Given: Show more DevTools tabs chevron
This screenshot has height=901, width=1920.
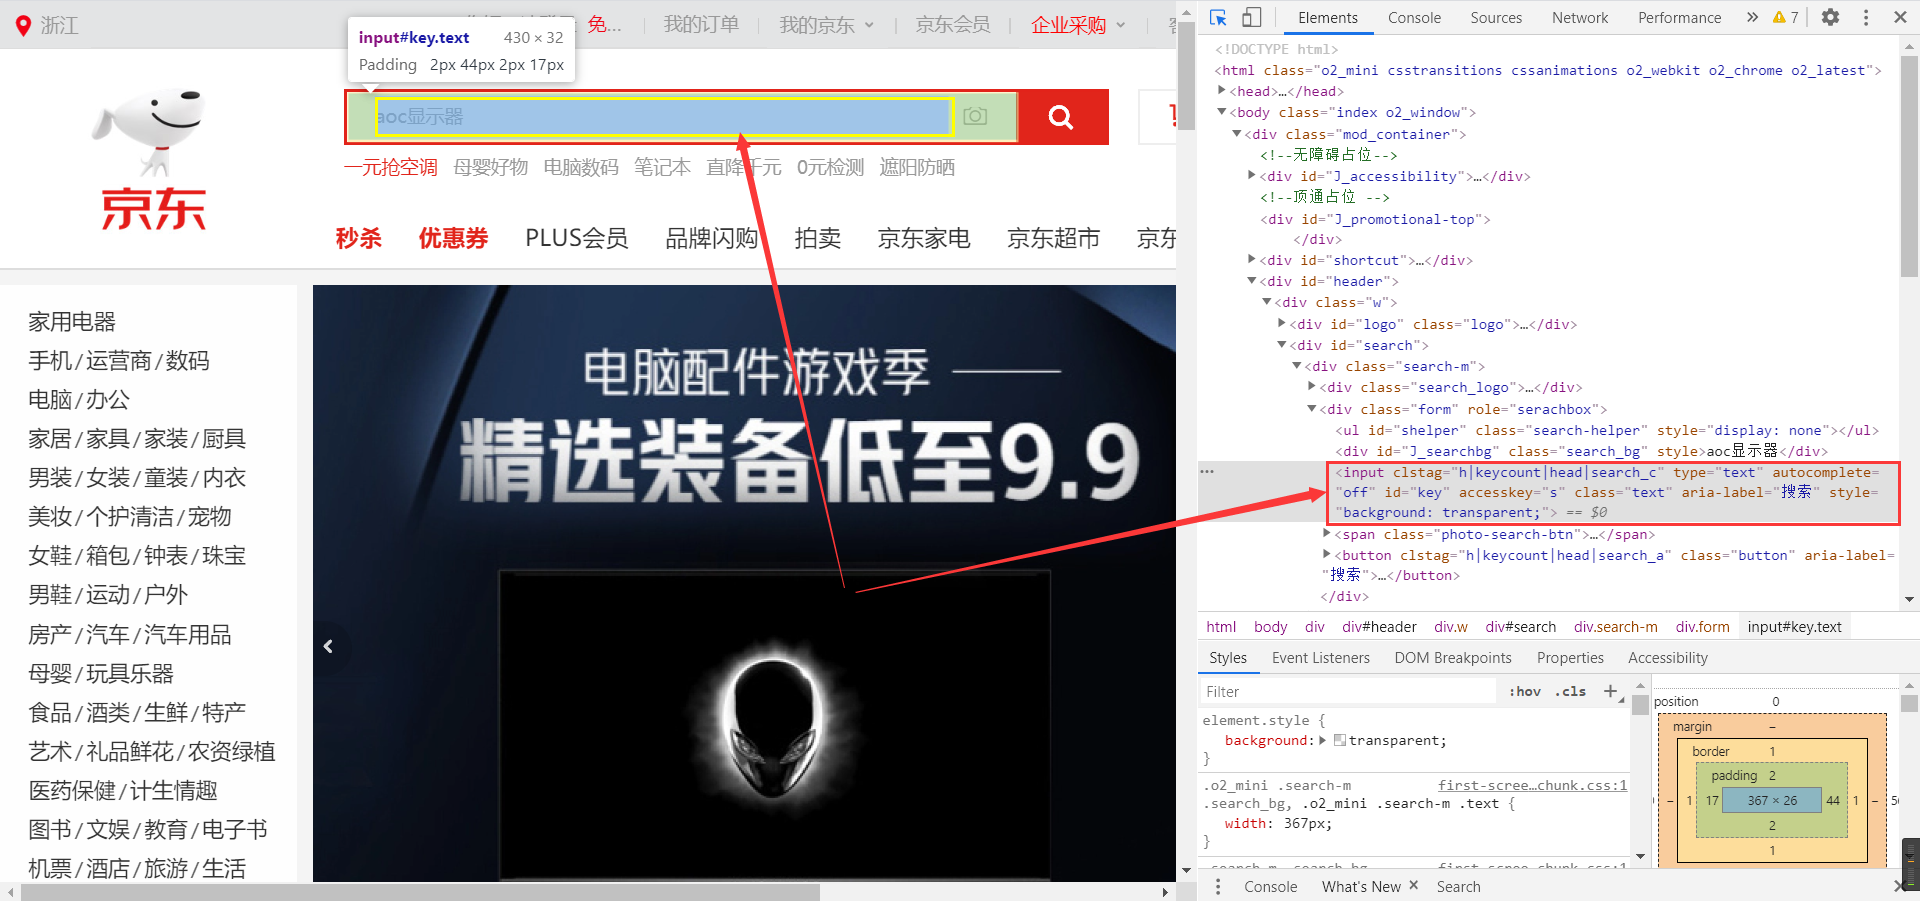Looking at the screenshot, I should click(x=1752, y=17).
